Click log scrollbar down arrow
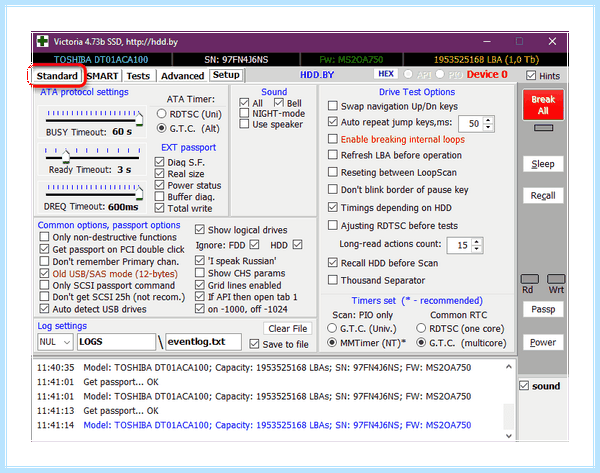The width and height of the screenshot is (600, 473). click(x=509, y=435)
